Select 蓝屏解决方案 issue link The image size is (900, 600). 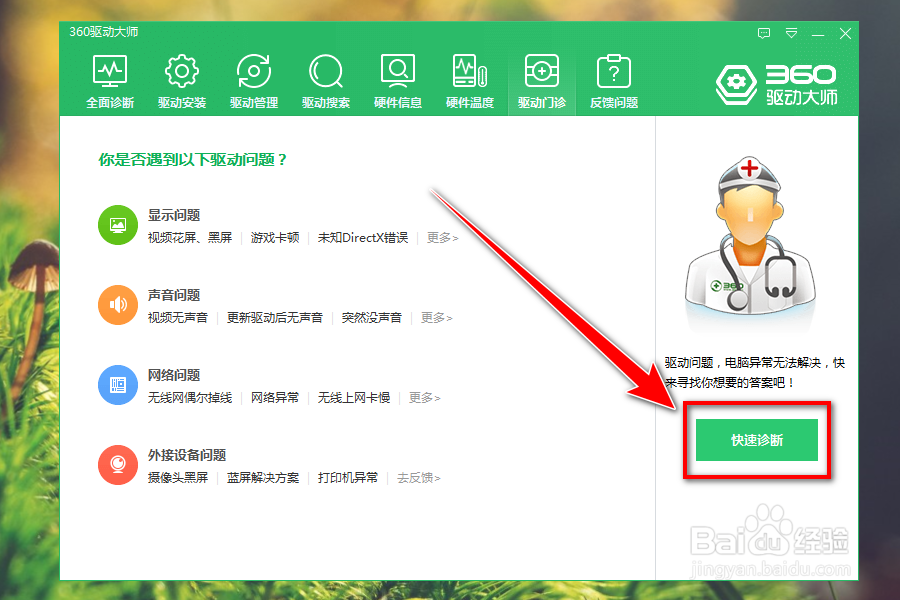[x=263, y=478]
